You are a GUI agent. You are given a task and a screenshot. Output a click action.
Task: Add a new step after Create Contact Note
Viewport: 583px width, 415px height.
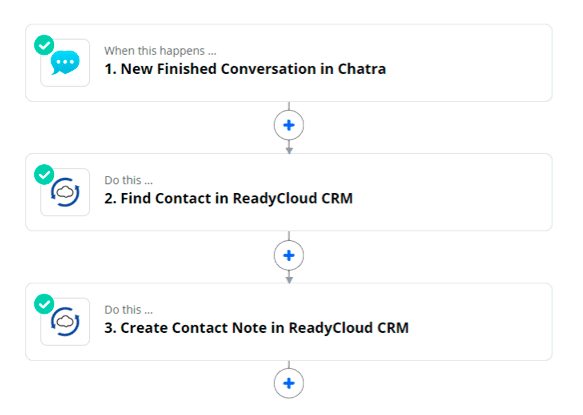tap(289, 383)
